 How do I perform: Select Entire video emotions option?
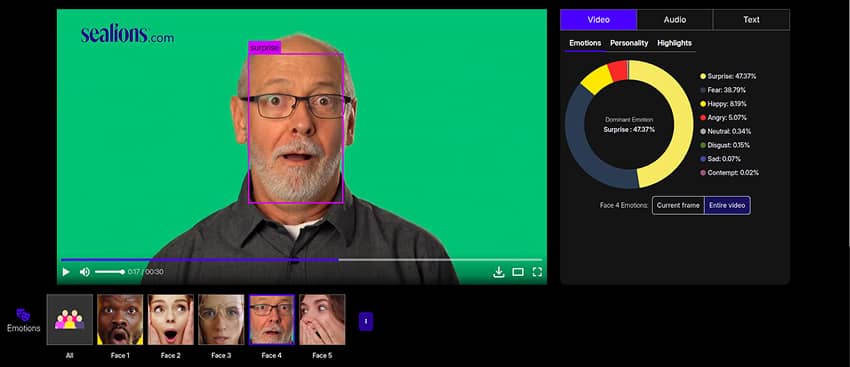[727, 205]
